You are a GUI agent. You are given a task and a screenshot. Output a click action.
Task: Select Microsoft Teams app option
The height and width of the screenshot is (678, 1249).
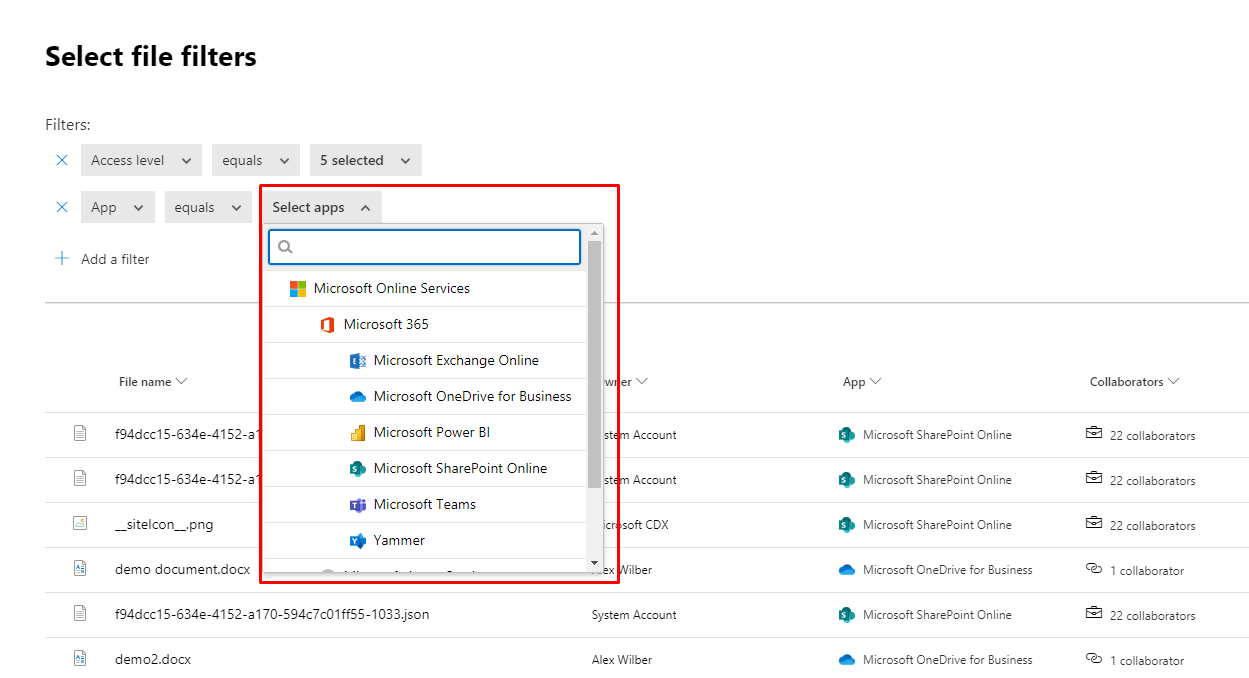click(x=424, y=505)
